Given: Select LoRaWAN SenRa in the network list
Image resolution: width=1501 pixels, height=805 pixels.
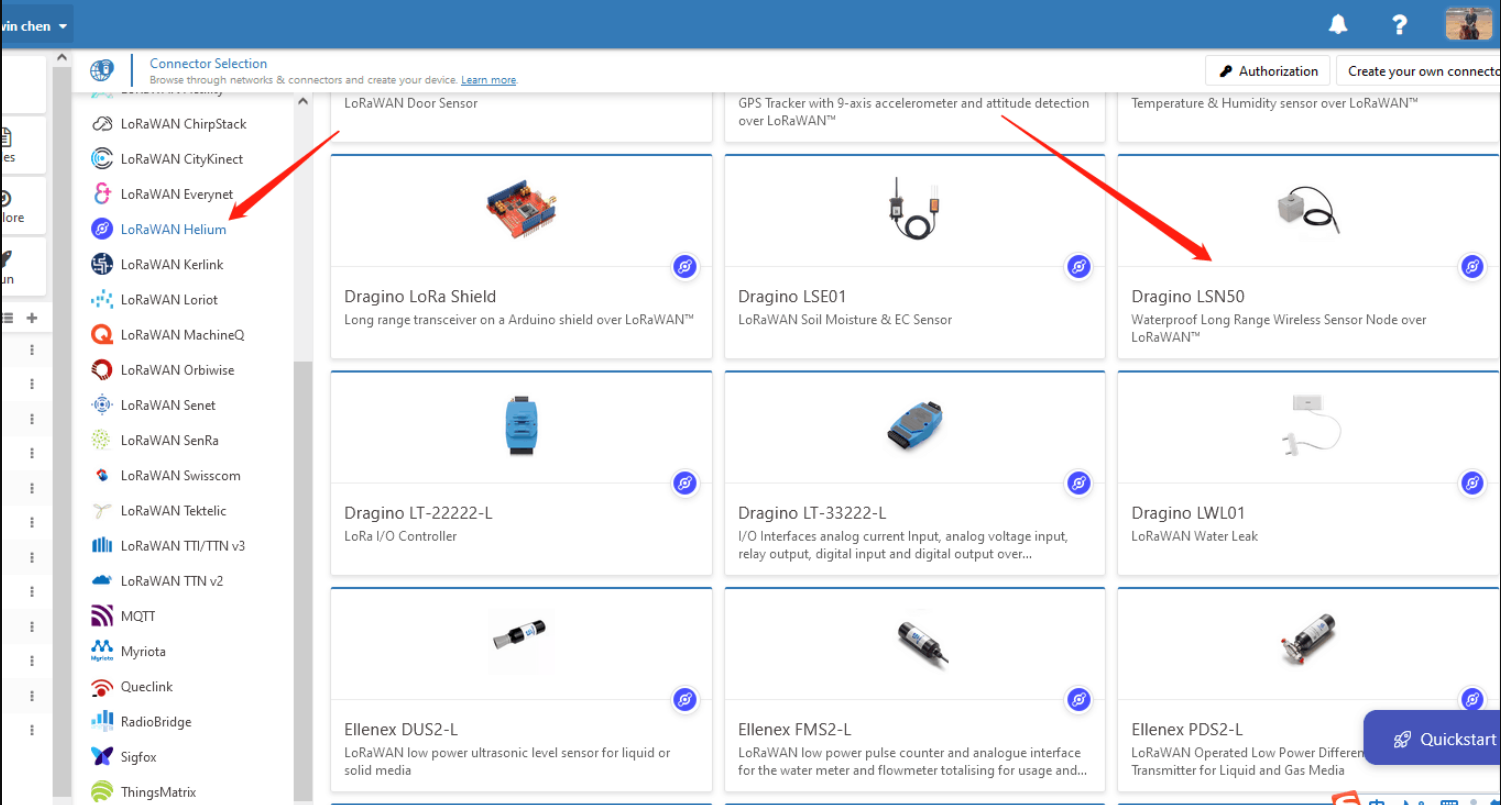Looking at the screenshot, I should (x=169, y=440).
